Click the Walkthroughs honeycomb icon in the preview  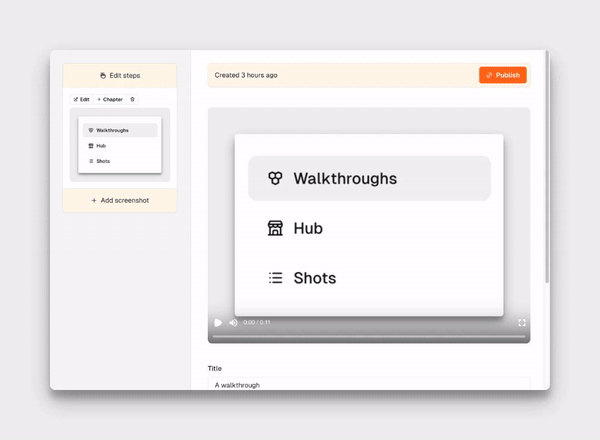tap(275, 178)
